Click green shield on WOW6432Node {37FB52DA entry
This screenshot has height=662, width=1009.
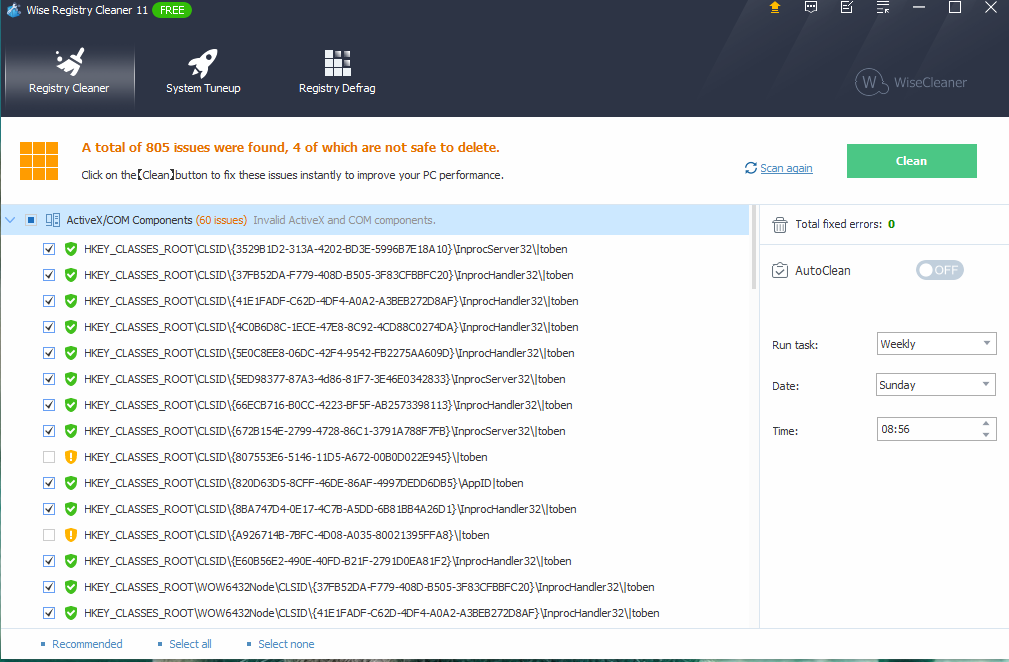click(x=71, y=587)
